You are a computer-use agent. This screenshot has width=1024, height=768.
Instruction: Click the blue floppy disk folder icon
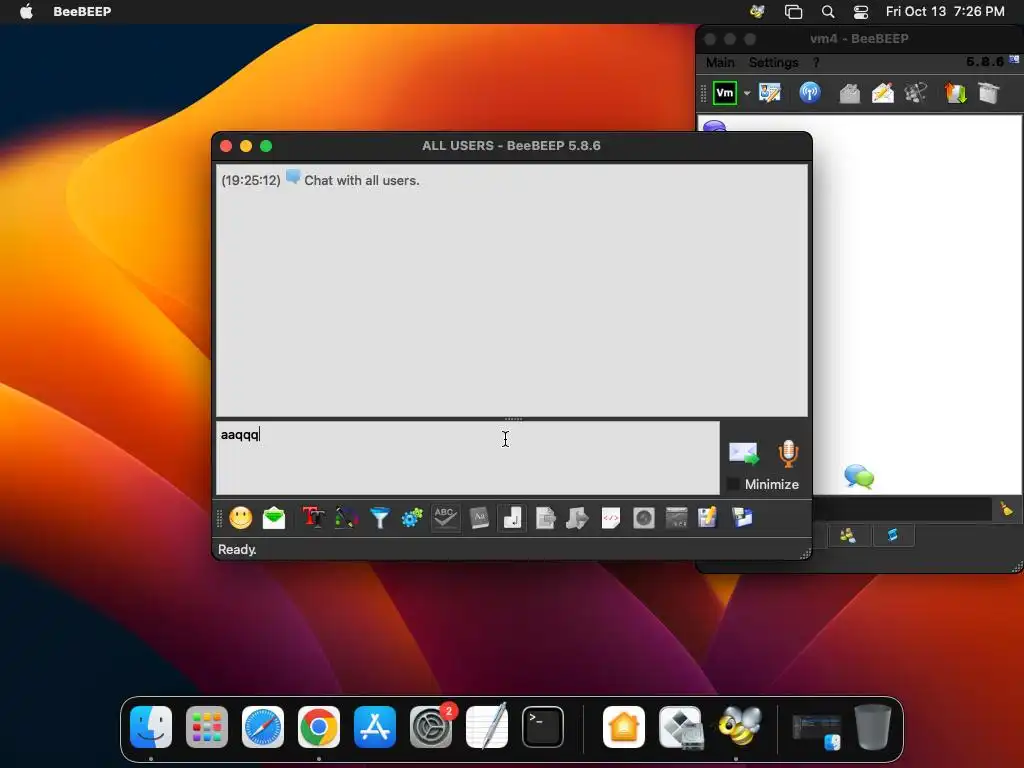(743, 518)
